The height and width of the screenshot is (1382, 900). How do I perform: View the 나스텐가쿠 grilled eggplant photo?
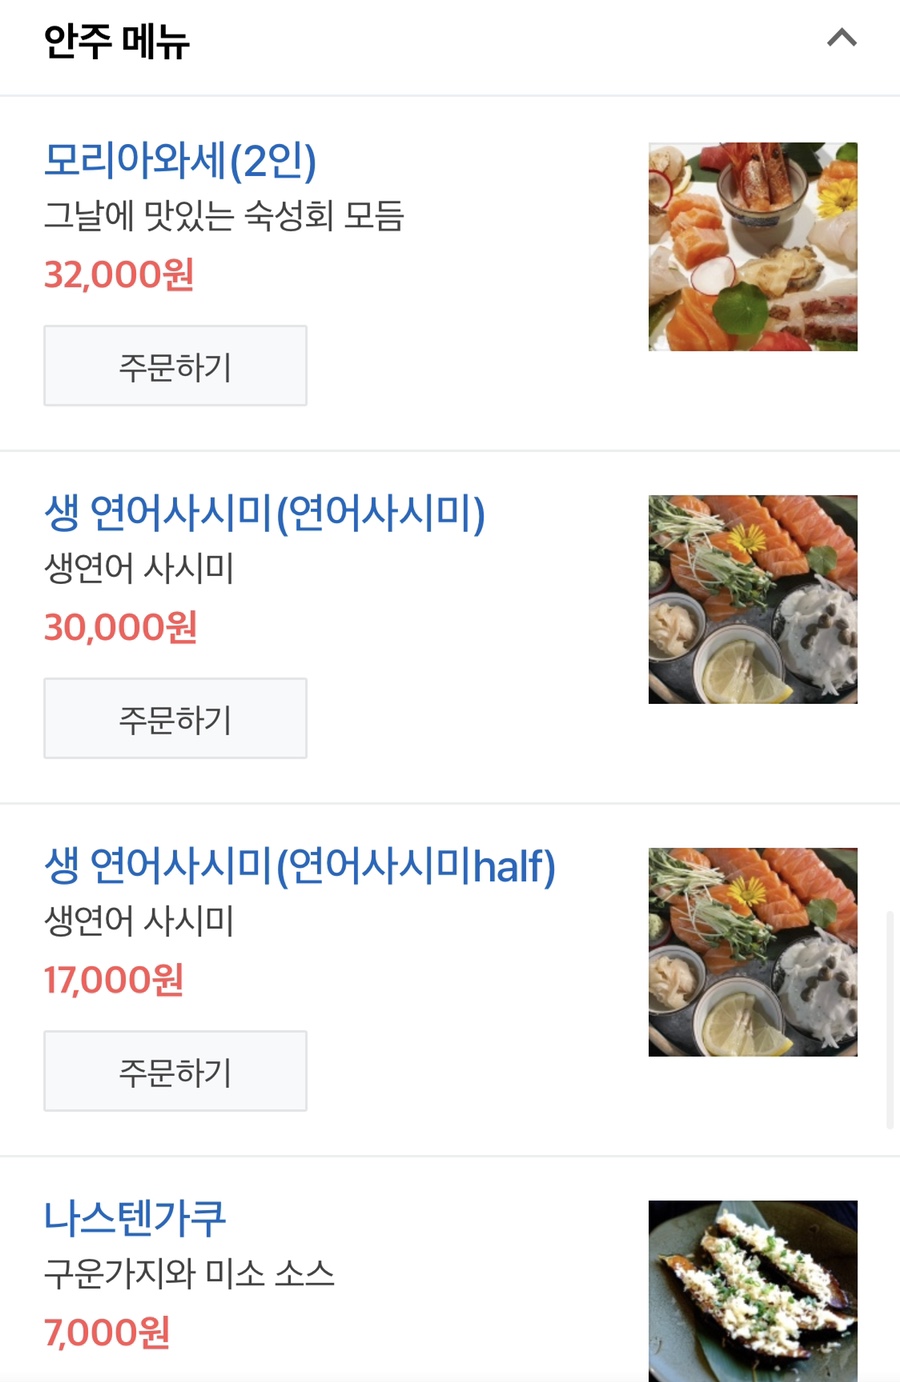click(x=752, y=1290)
